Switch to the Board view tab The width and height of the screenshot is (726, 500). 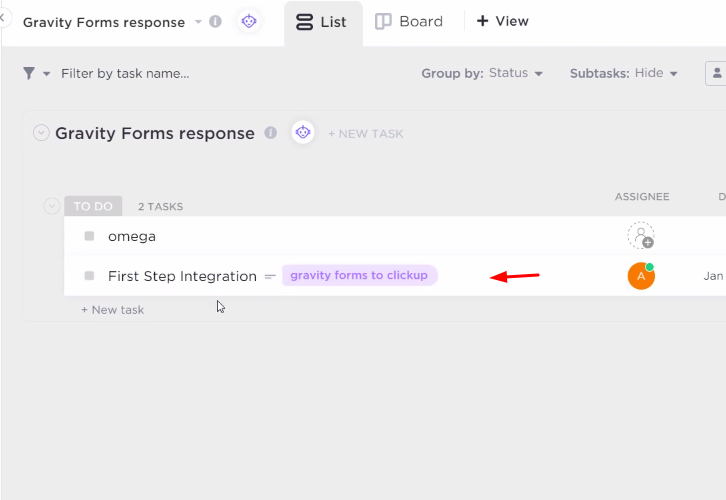[409, 21]
